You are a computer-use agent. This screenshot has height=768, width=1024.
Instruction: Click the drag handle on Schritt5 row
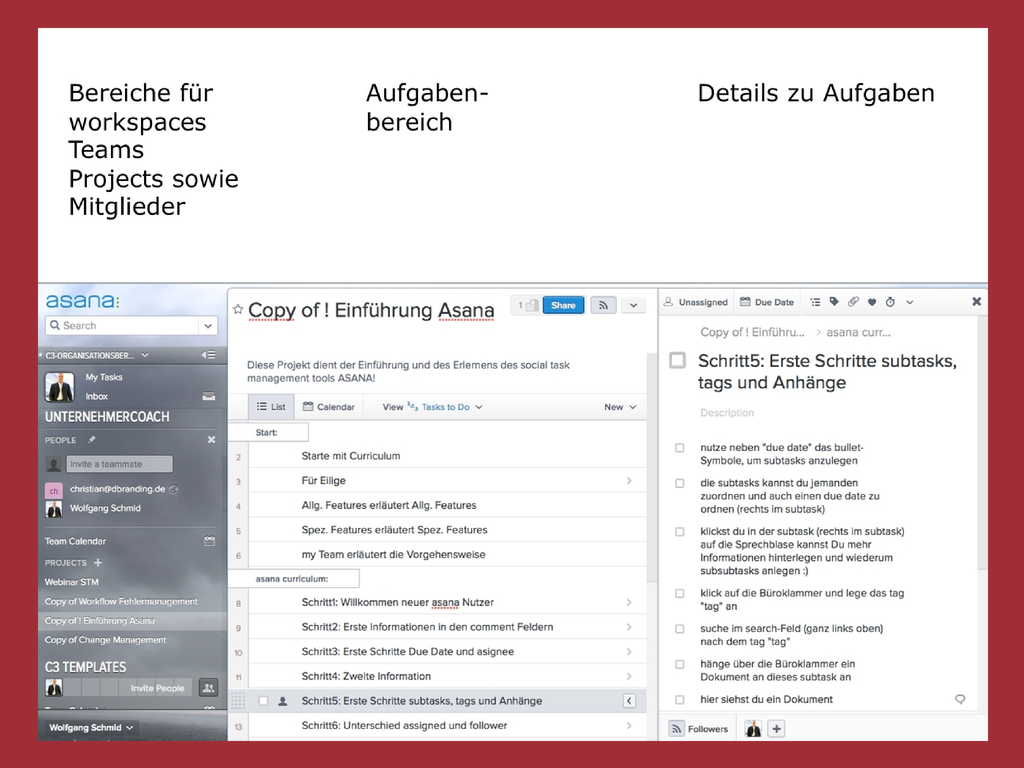[x=238, y=701]
